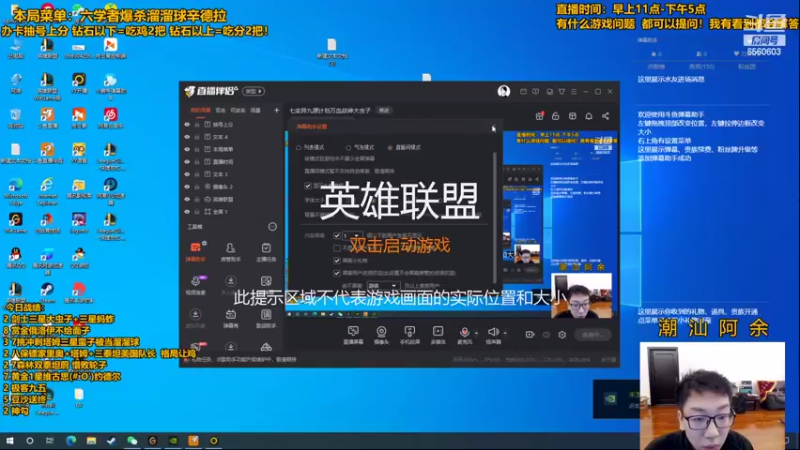
Task: Toggle visibility of the 摄像头 2 source
Action: click(187, 187)
